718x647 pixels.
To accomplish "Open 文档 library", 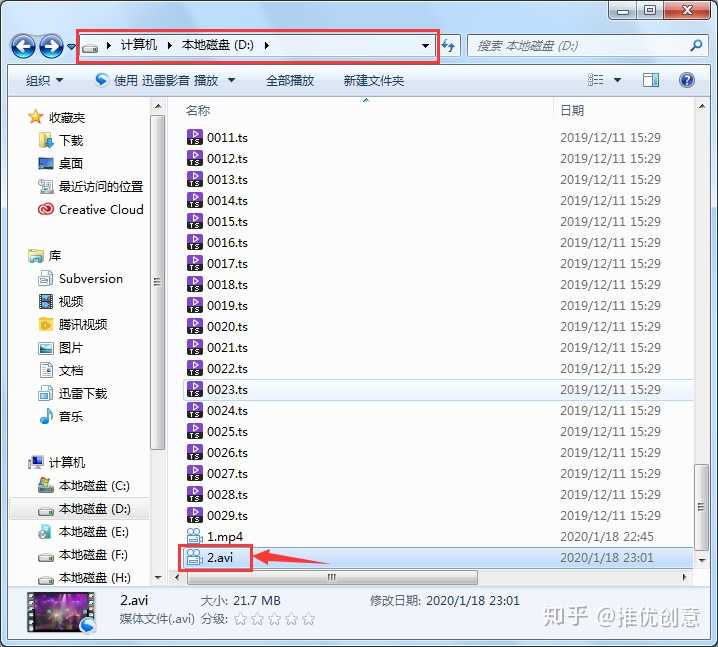I will click(71, 370).
